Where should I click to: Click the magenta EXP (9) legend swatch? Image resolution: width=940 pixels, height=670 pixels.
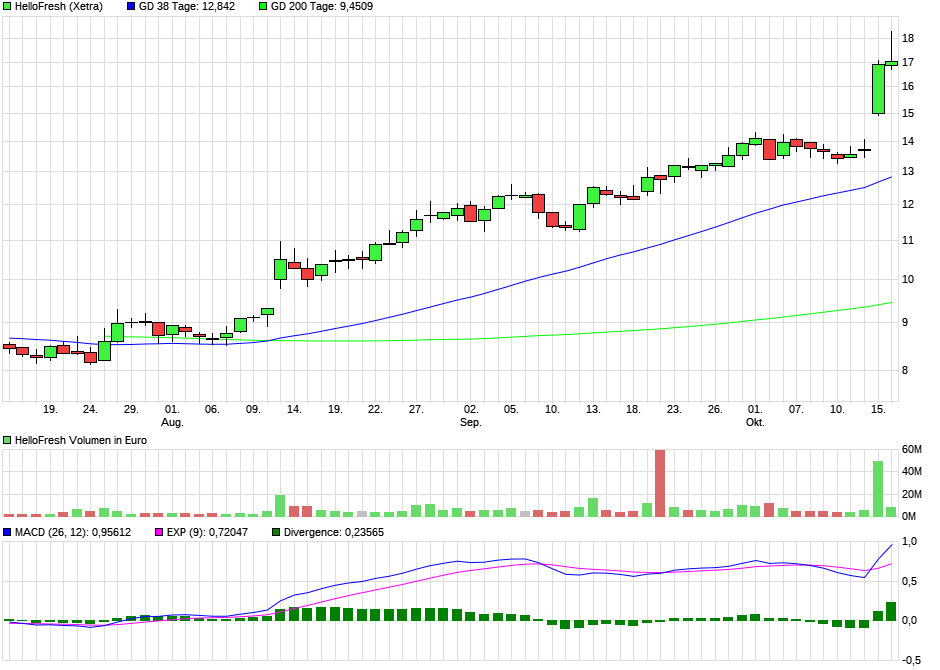[x=159, y=532]
